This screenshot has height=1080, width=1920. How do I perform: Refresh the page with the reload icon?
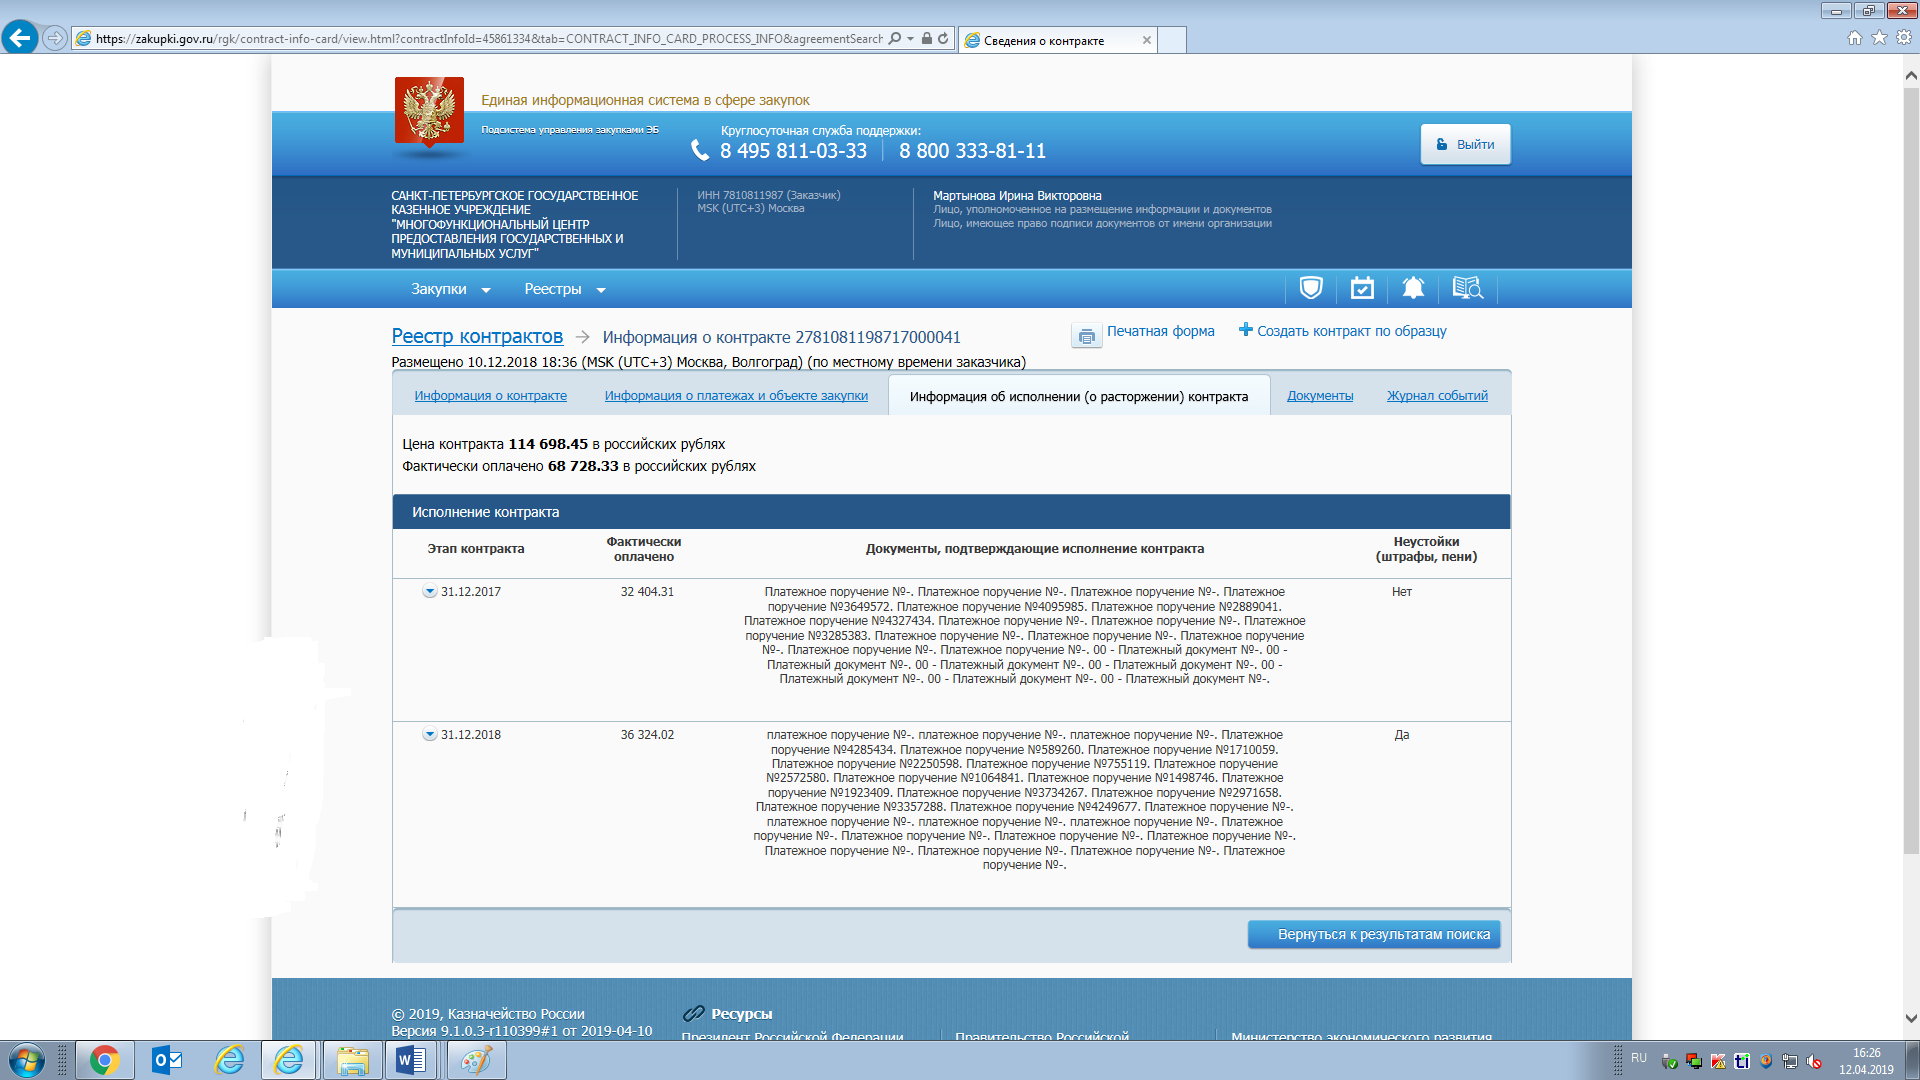tap(943, 39)
